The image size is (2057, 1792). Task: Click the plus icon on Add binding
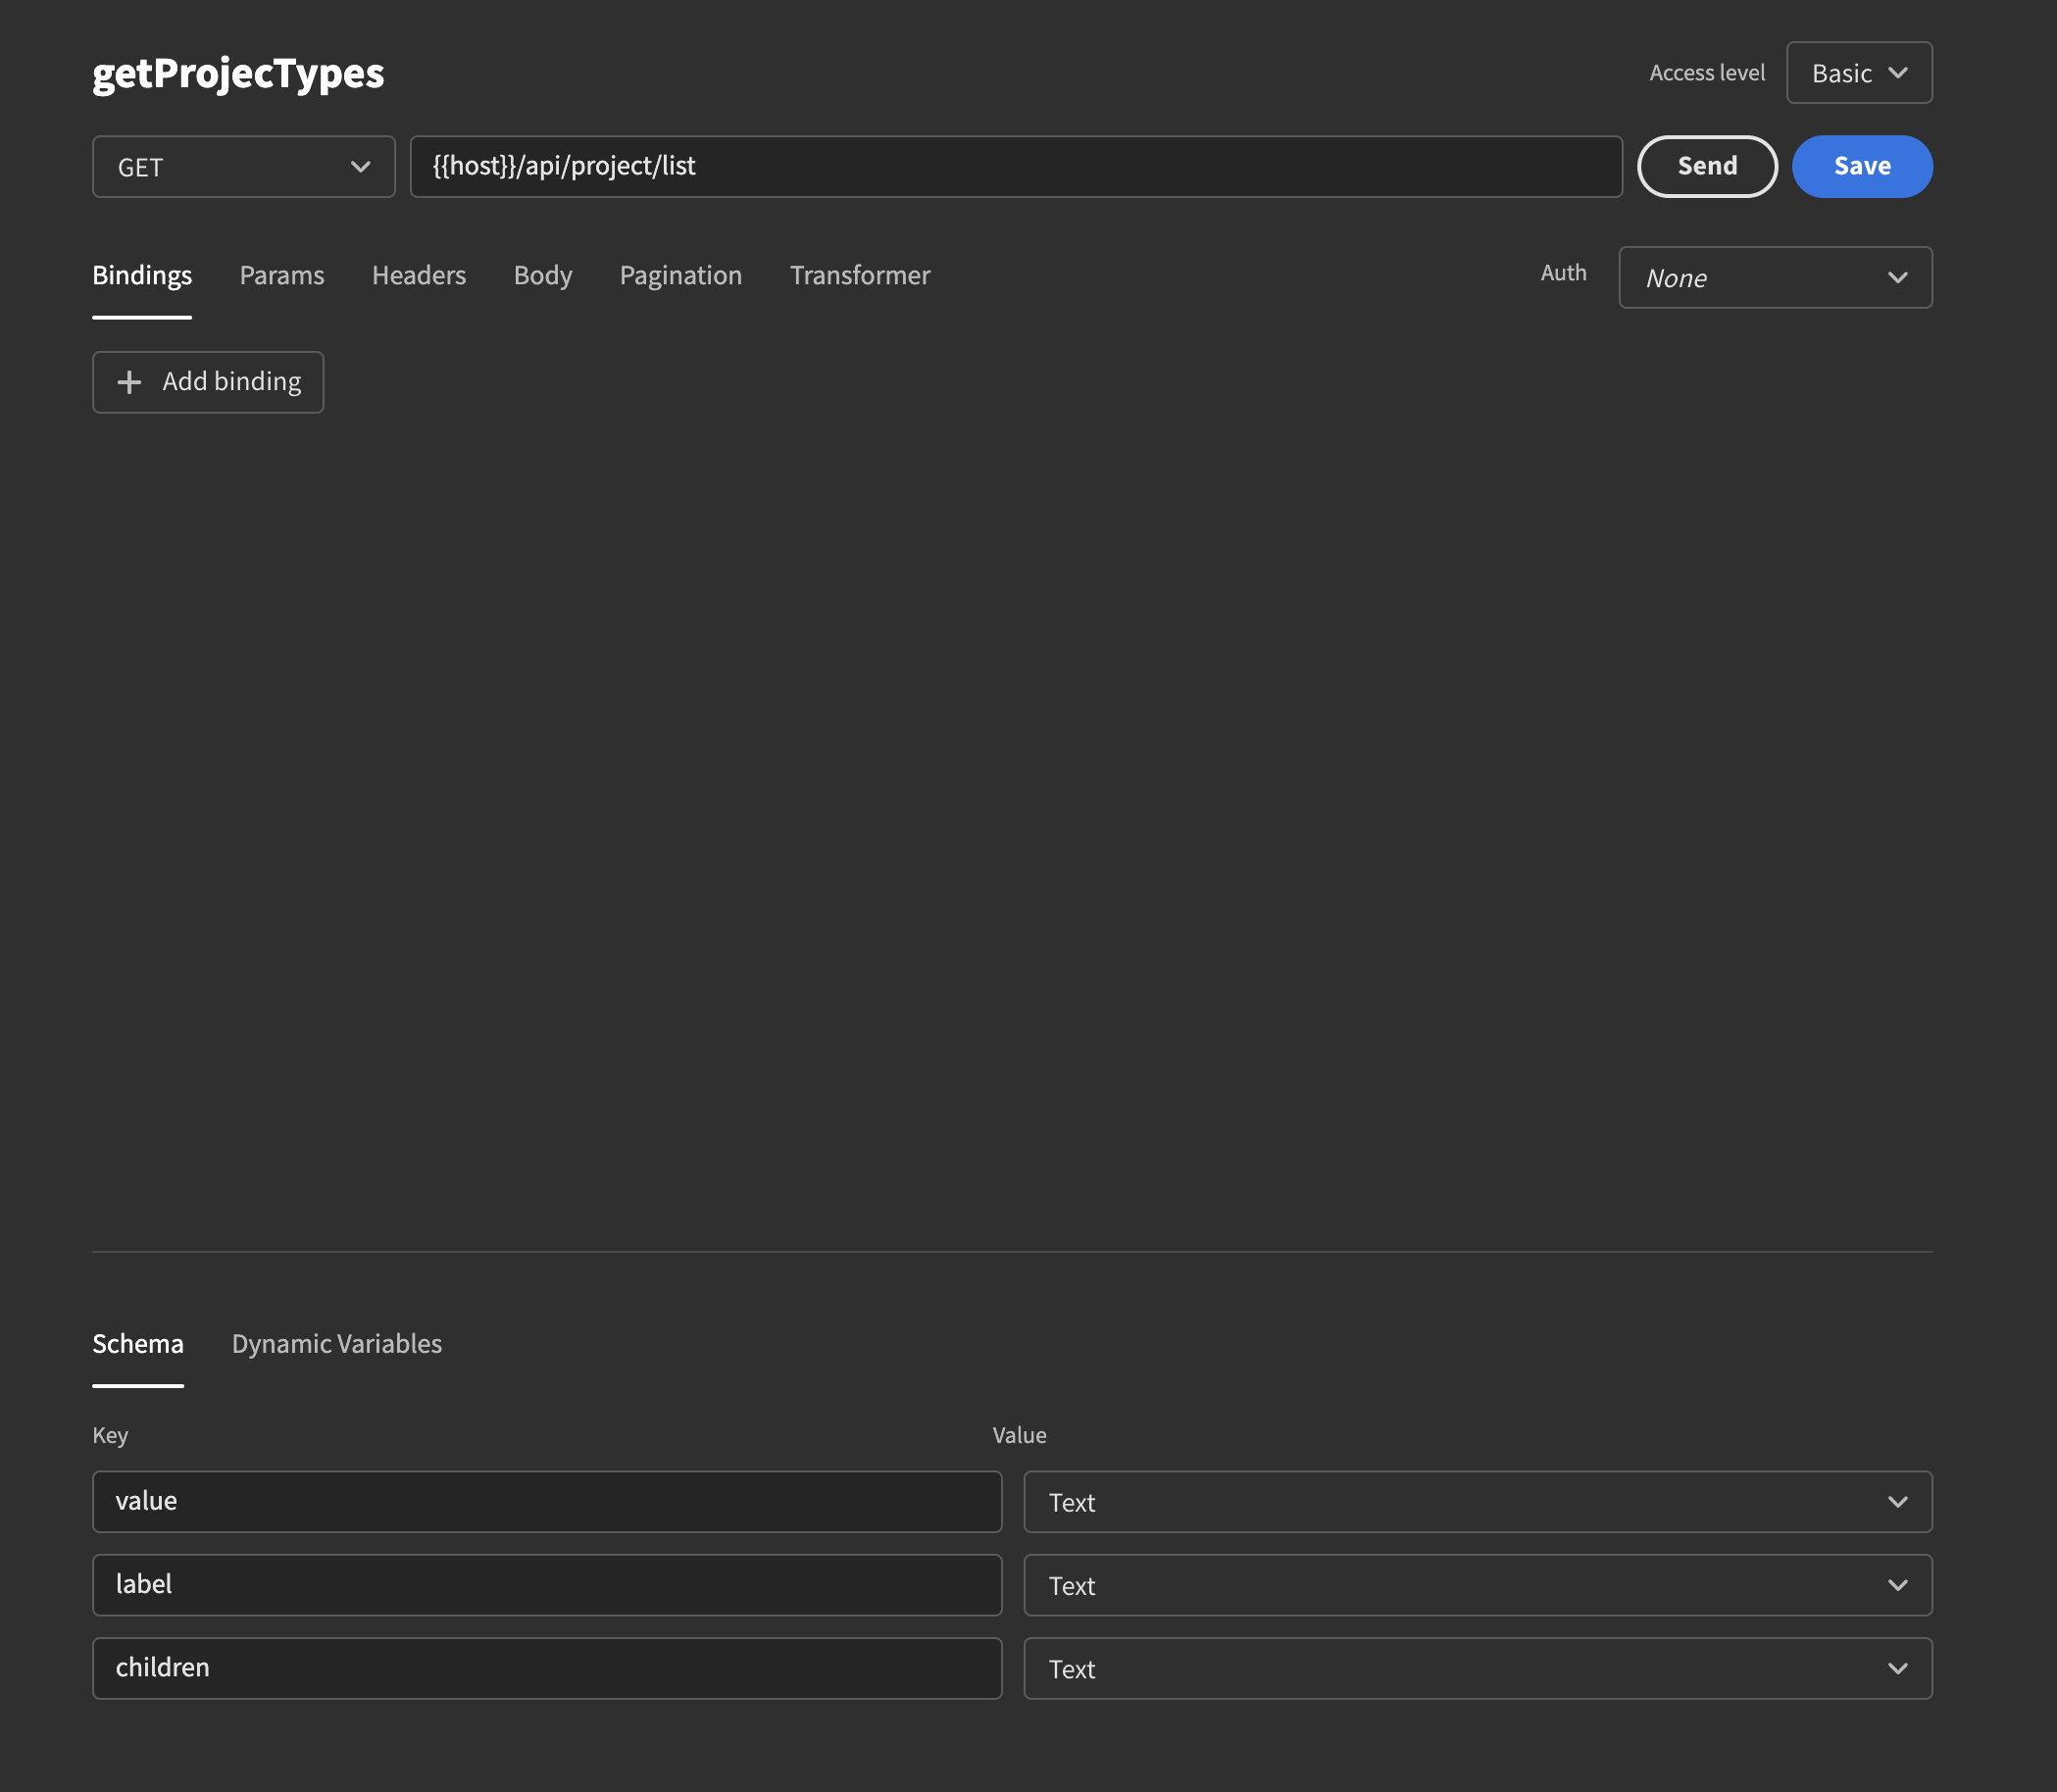pos(128,382)
